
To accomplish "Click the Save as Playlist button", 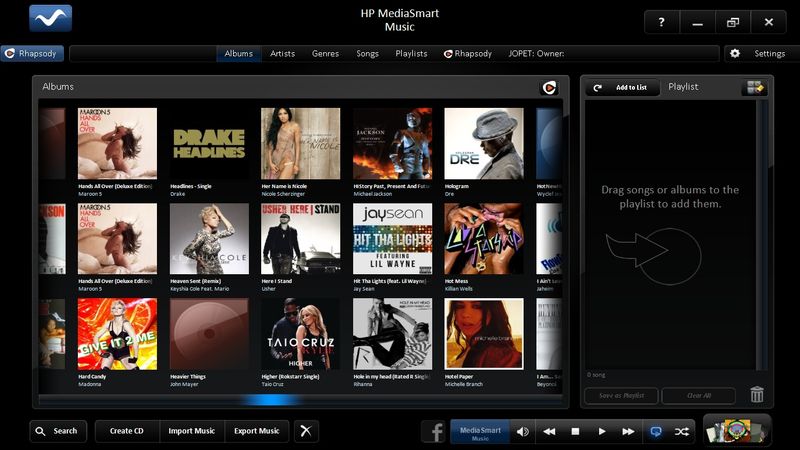I will [621, 395].
